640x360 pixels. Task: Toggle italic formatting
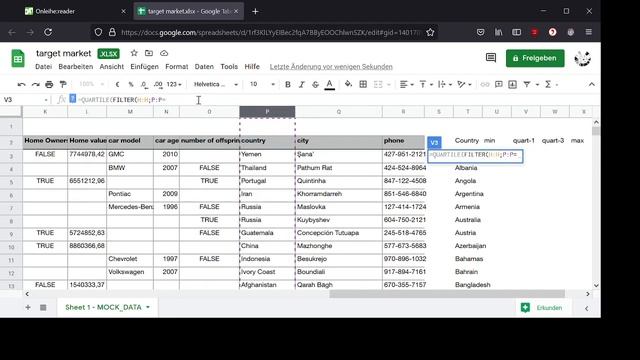(301, 84)
